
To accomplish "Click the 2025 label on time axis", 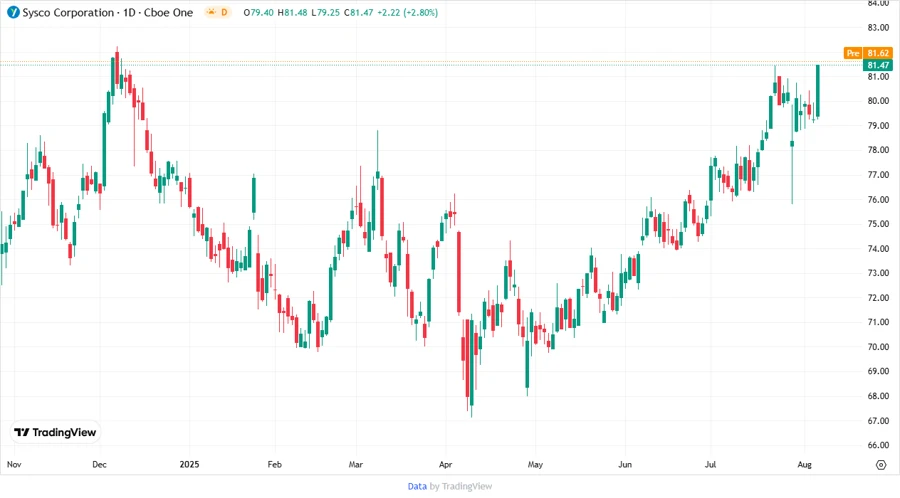I will [189, 464].
